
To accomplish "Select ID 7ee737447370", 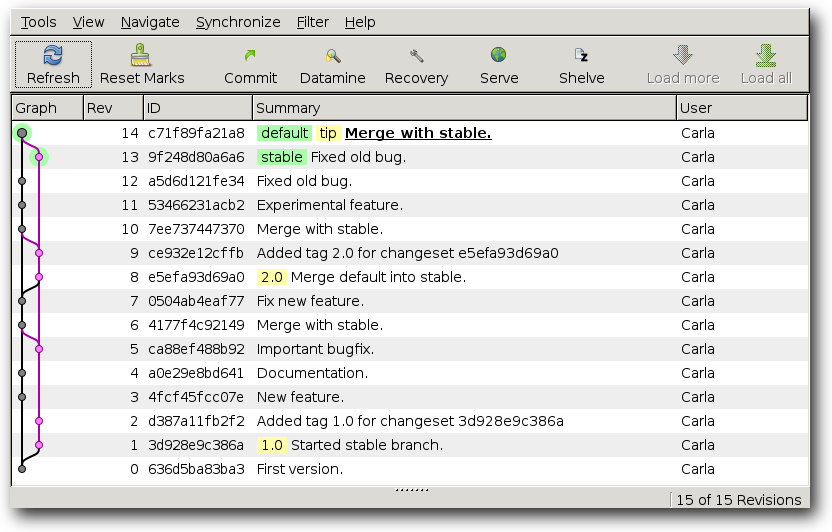I will [x=196, y=229].
